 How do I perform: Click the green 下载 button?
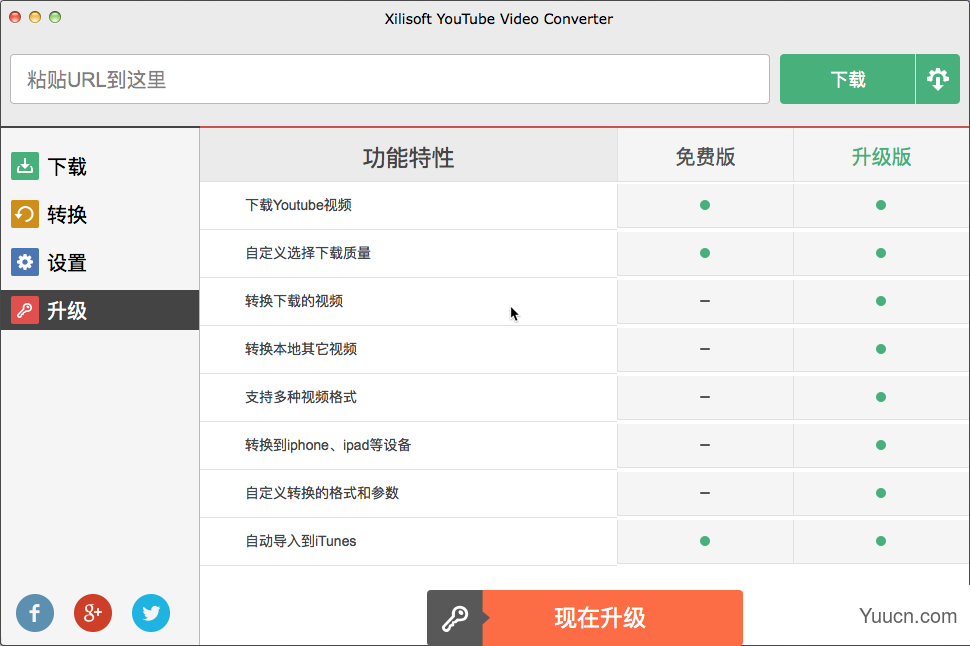point(847,78)
